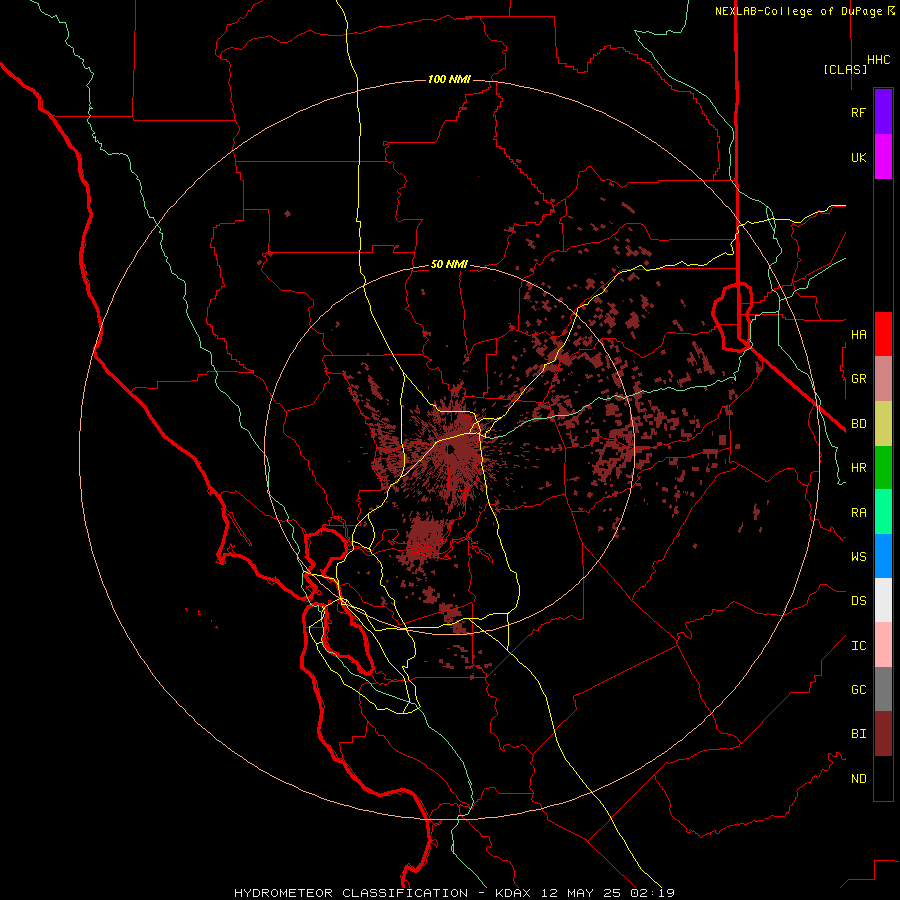This screenshot has height=900, width=900.
Task: Click the ND legend label
Action: (x=858, y=779)
